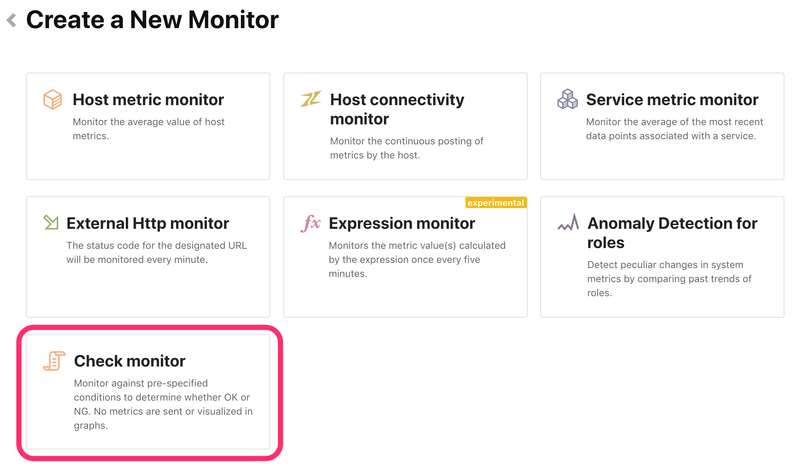Click 'Monitor the average value of host metrics.'
The image size is (800, 468).
click(148, 129)
